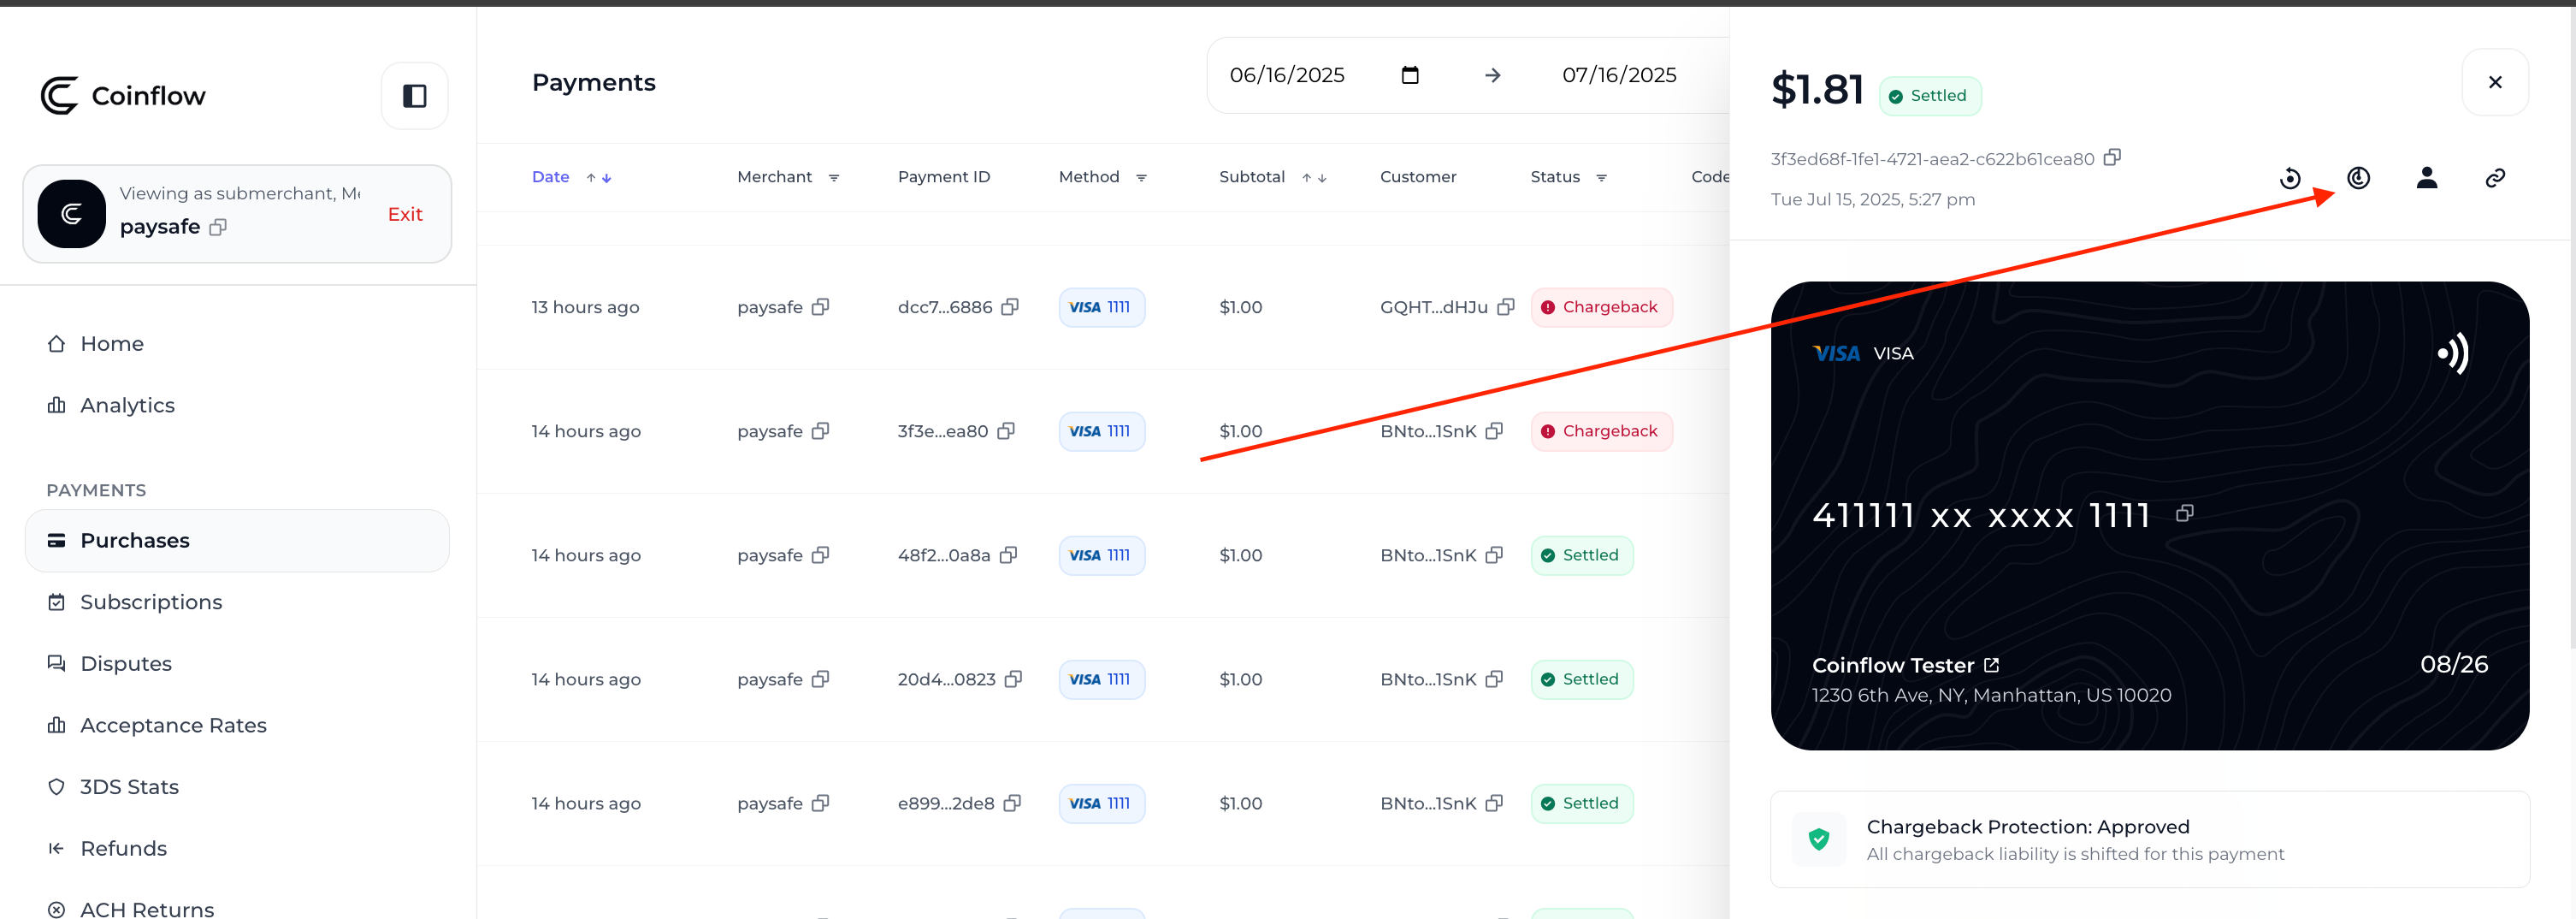Click the Coinflow logo
The height and width of the screenshot is (919, 2576).
[x=123, y=96]
